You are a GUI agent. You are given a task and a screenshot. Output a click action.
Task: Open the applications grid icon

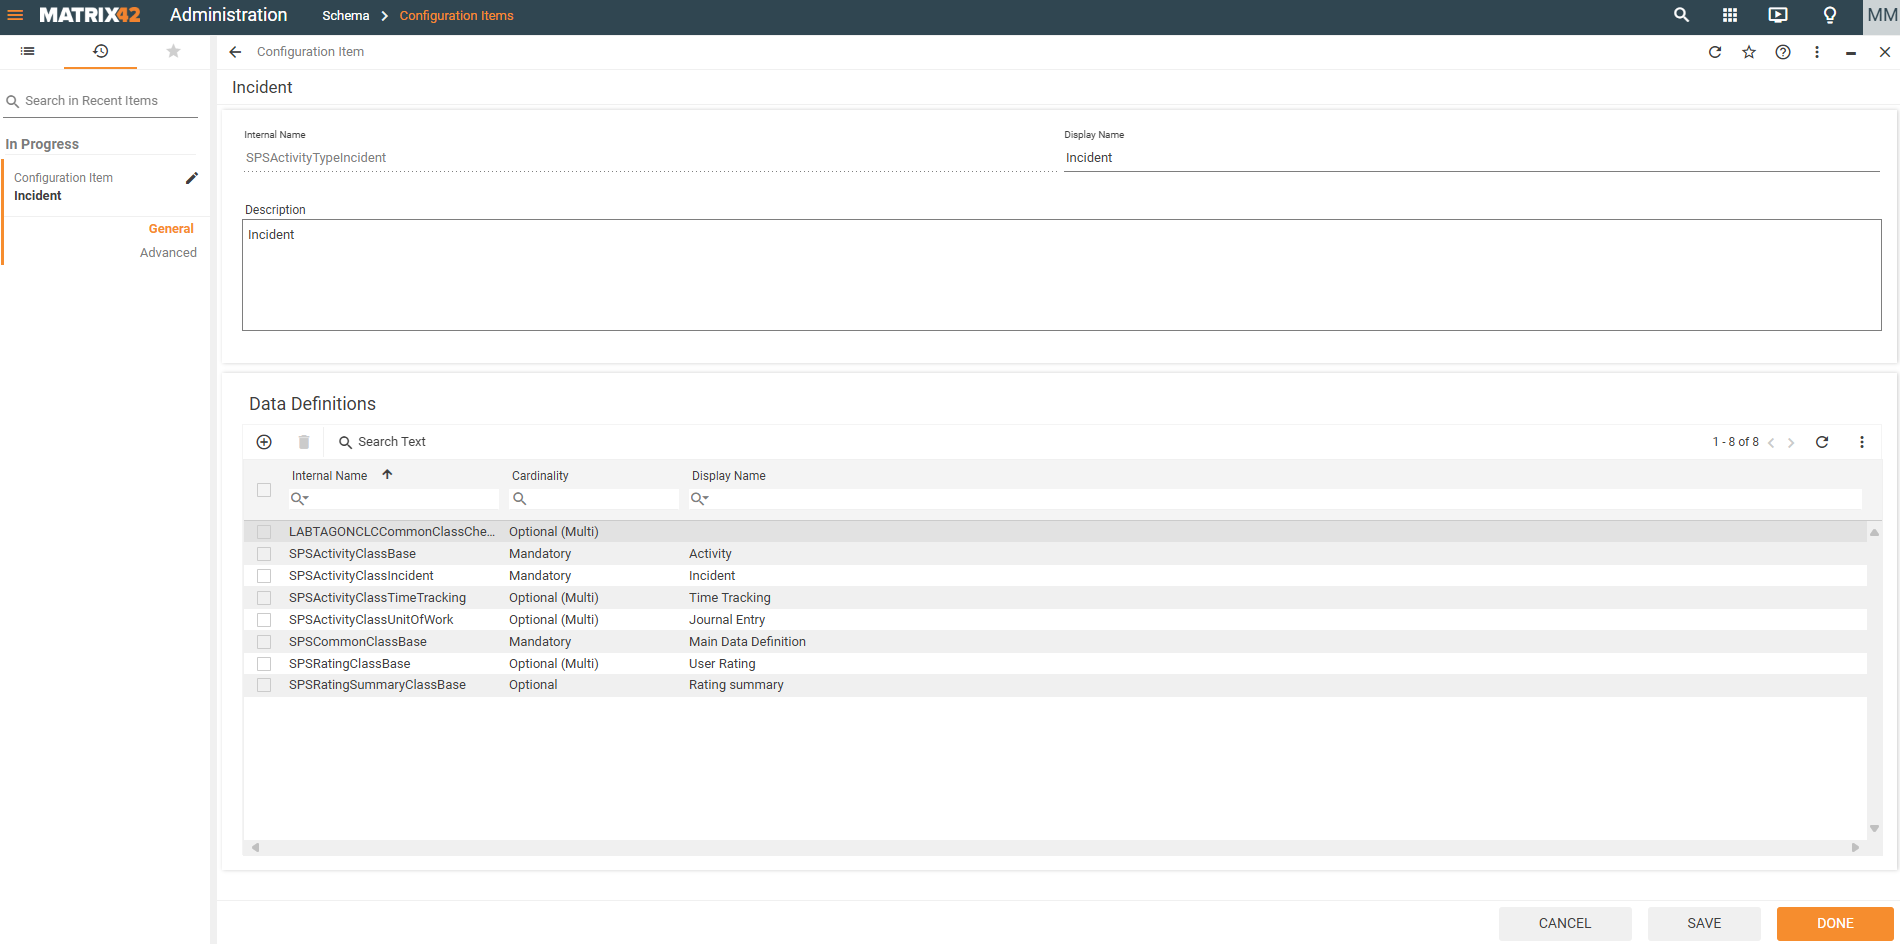point(1730,15)
